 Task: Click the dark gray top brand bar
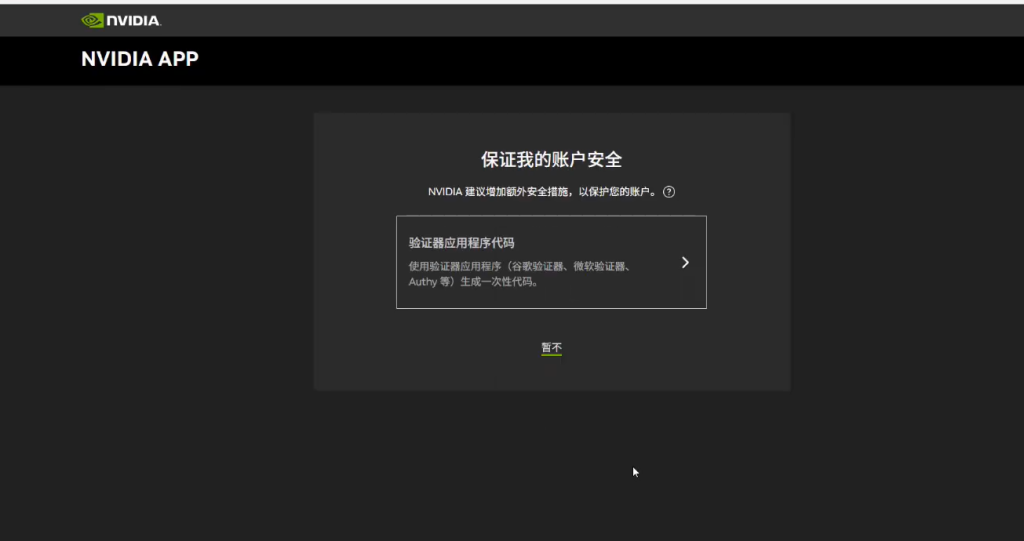(x=600, y=20)
